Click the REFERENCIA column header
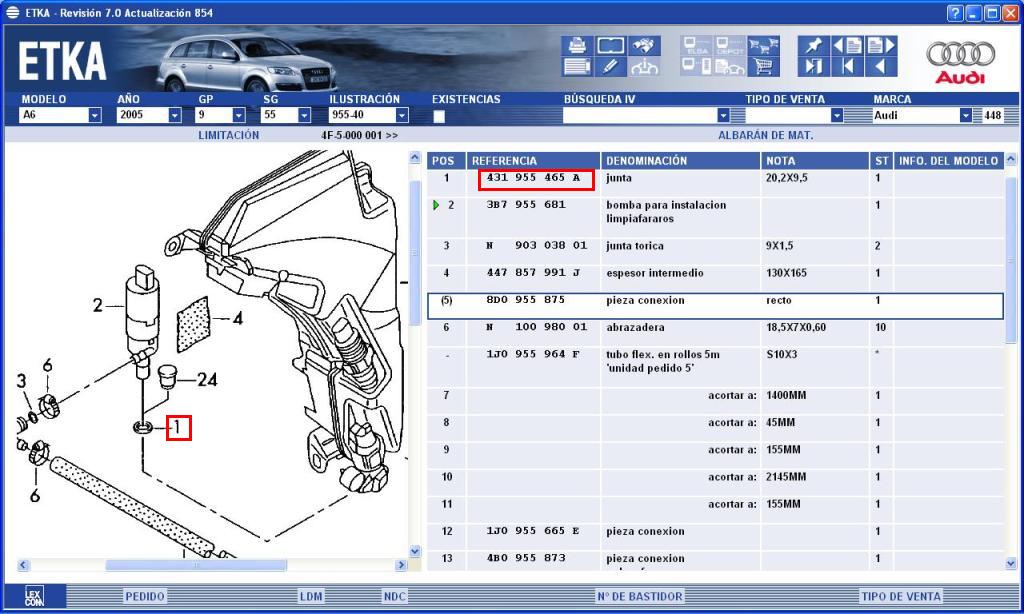Screen dimensions: 1024x614 pyautogui.click(x=533, y=161)
